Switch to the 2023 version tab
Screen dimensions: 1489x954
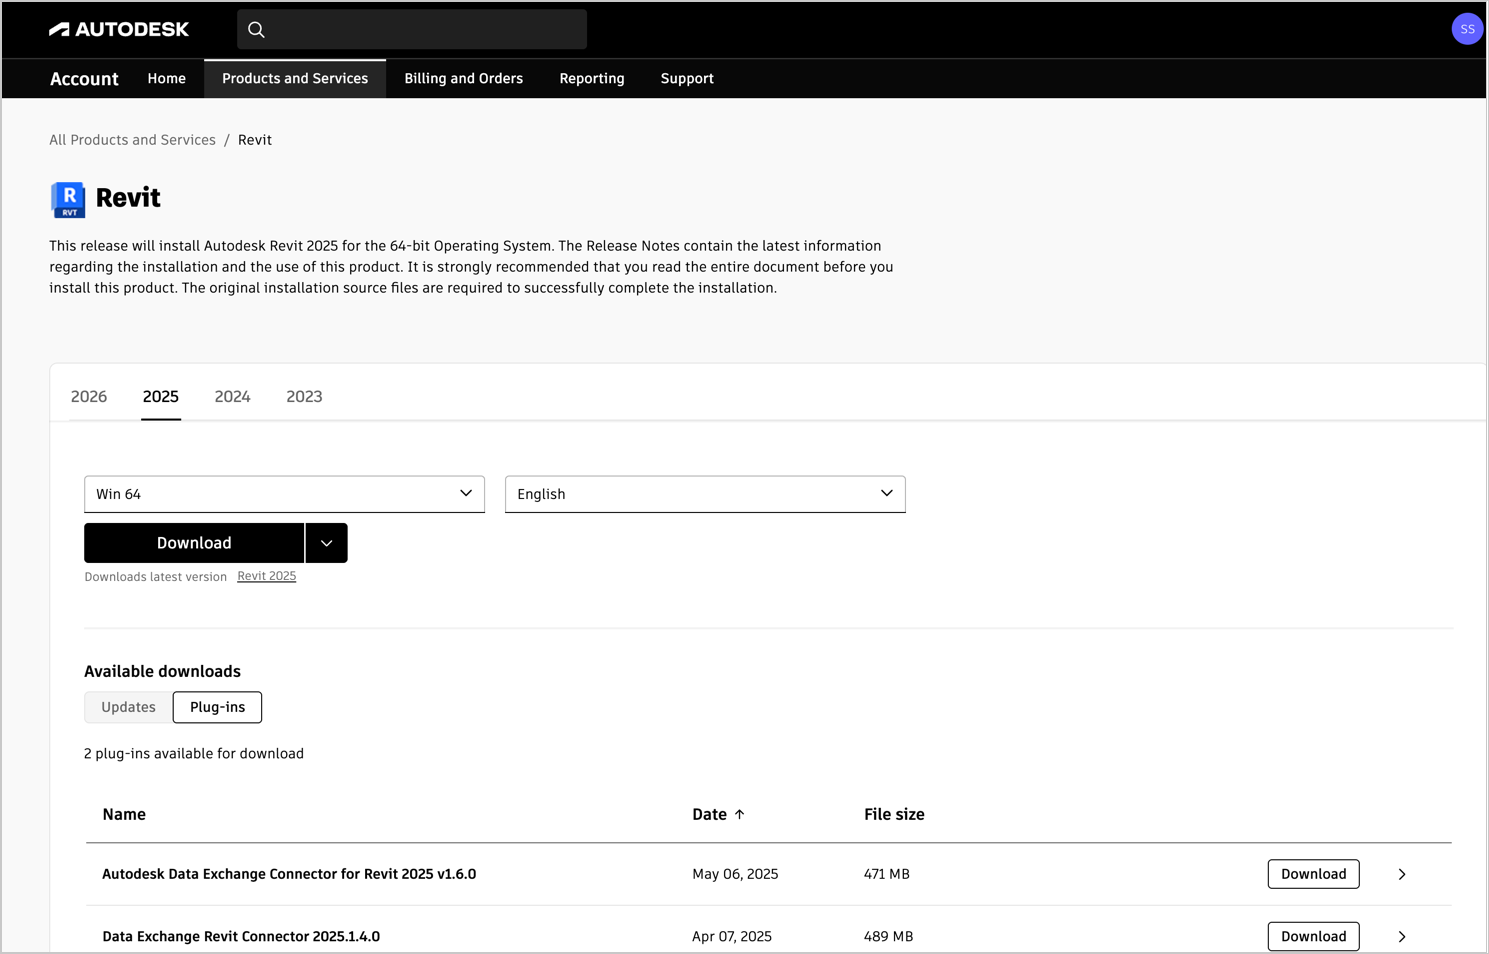click(304, 397)
